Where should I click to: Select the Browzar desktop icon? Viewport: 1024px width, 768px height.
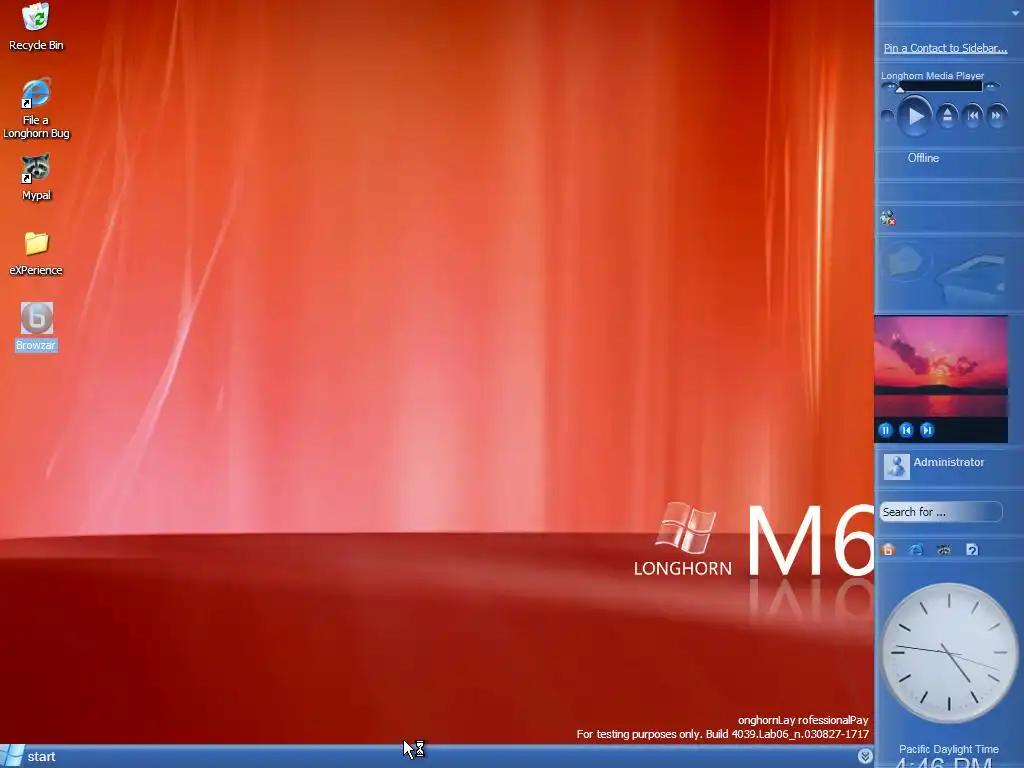pos(37,327)
